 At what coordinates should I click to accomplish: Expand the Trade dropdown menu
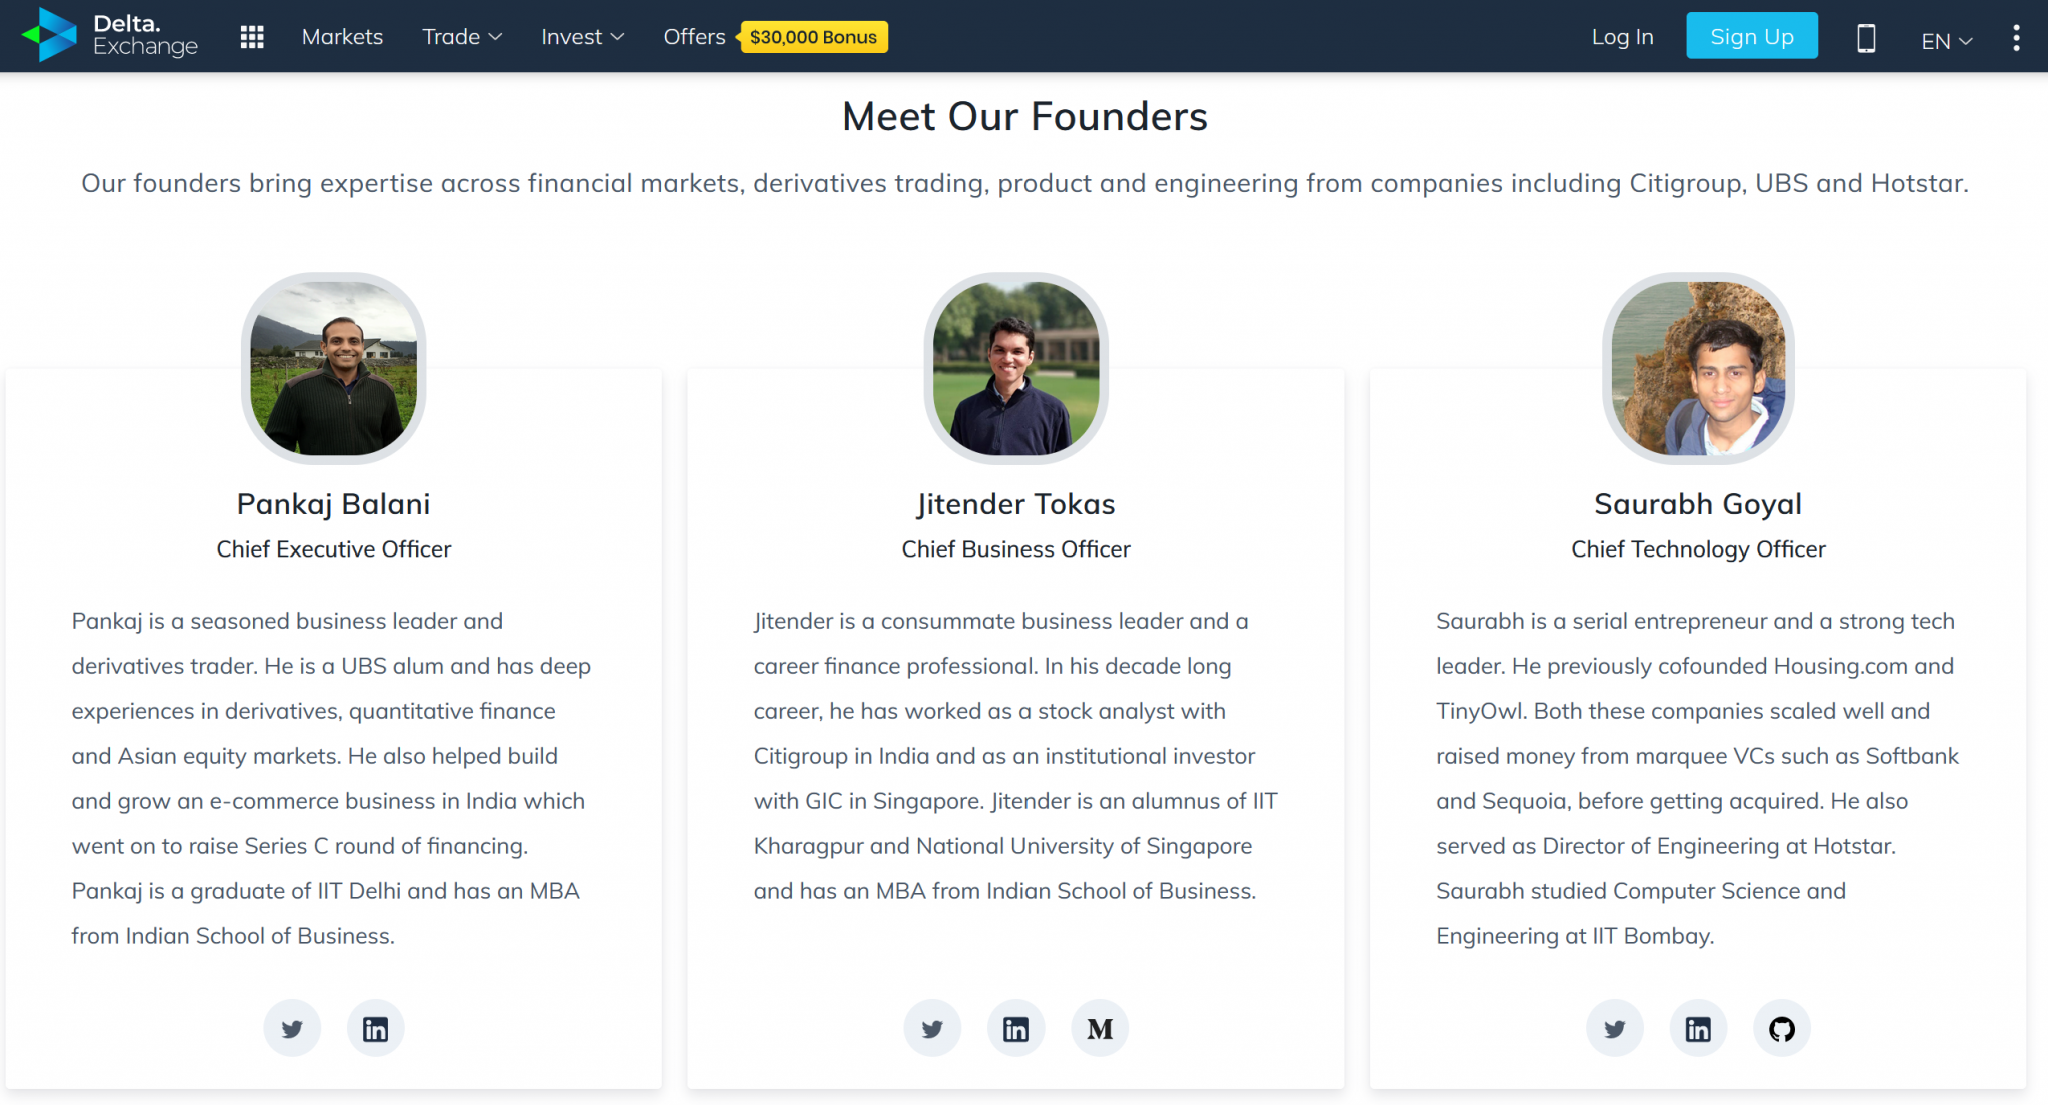(x=462, y=37)
